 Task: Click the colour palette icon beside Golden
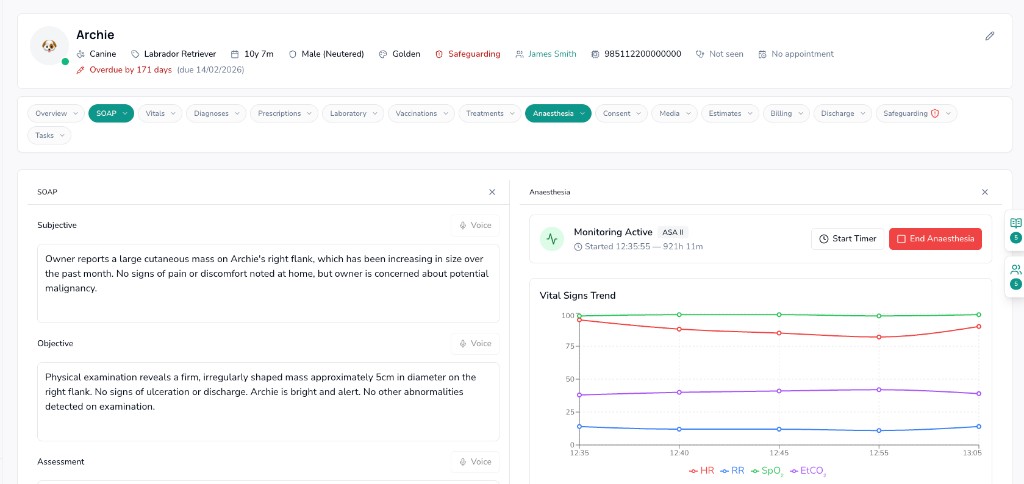[383, 54]
